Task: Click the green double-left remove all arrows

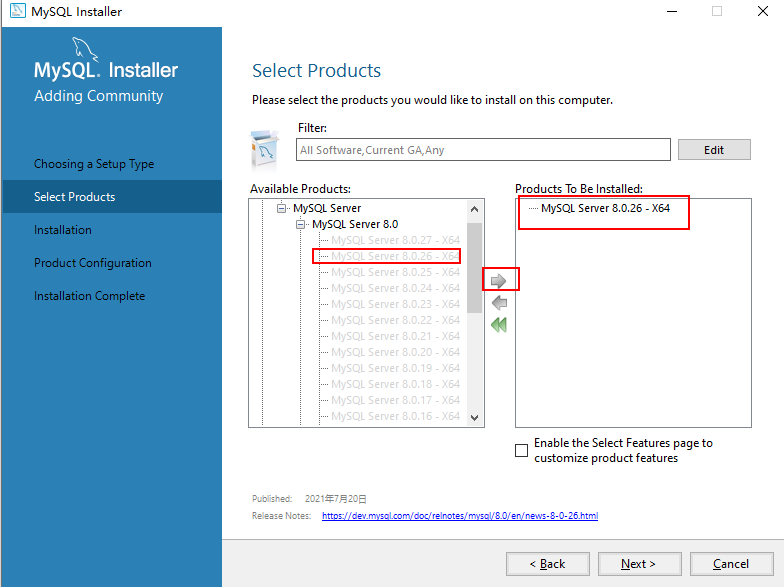Action: pyautogui.click(x=498, y=324)
